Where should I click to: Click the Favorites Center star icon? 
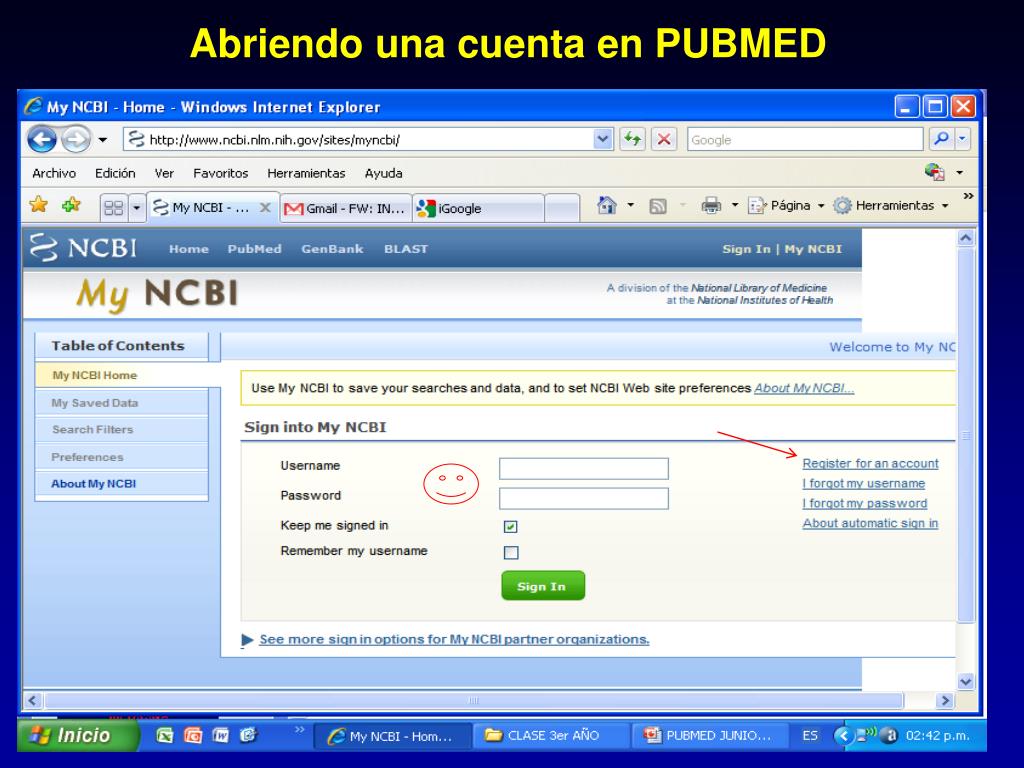(x=39, y=205)
